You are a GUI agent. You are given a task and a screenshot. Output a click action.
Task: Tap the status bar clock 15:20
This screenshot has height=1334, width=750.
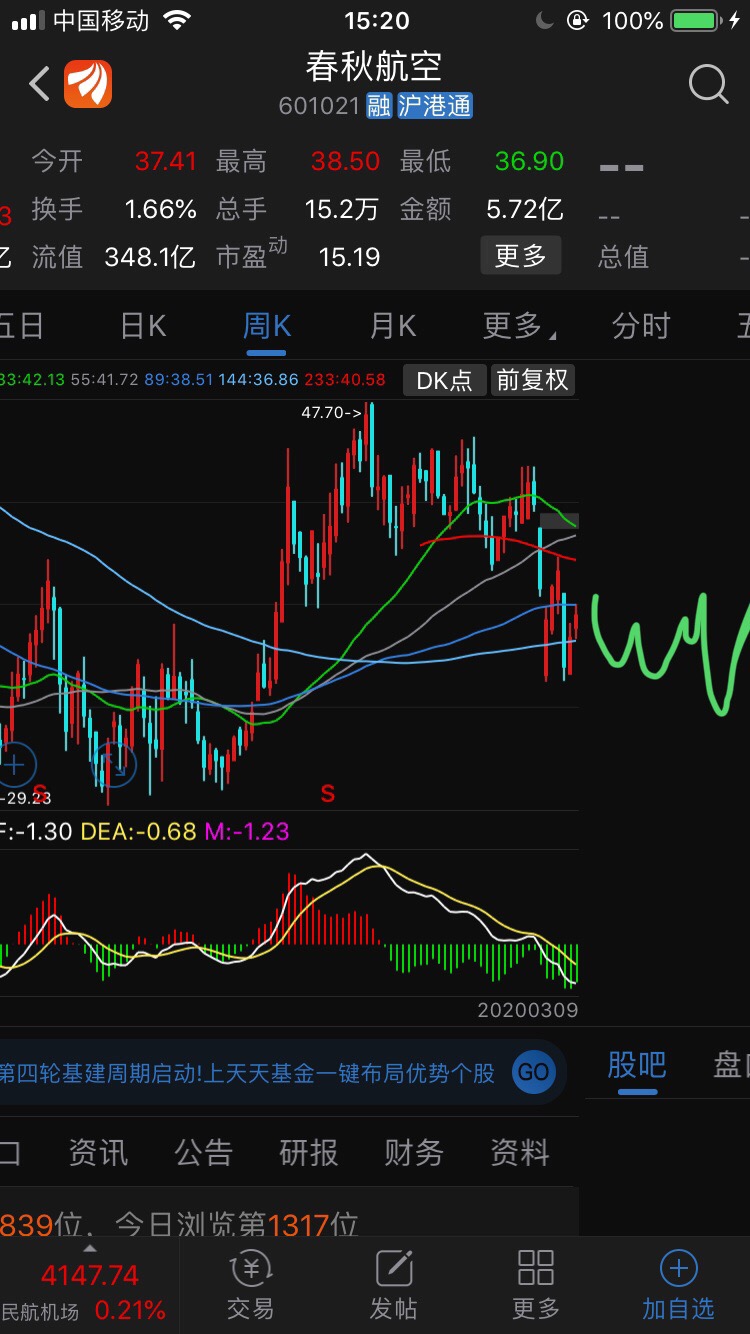[376, 20]
